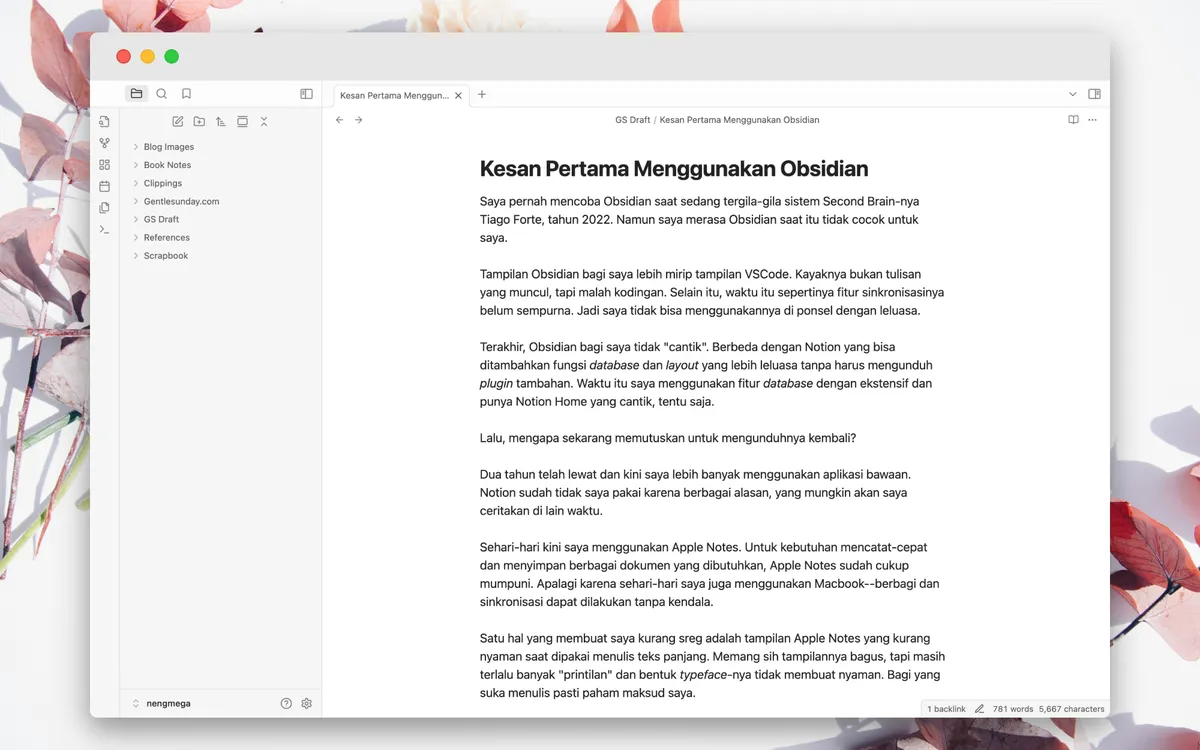The width and height of the screenshot is (1200, 750).
Task: Switch to reading view book icon
Action: coord(1073,120)
